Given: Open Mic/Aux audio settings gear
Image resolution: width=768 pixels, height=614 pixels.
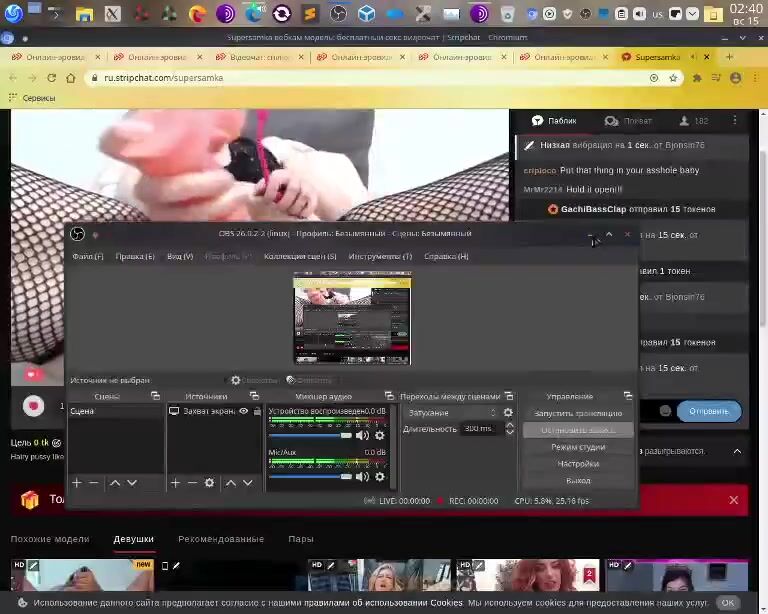Looking at the screenshot, I should point(379,476).
